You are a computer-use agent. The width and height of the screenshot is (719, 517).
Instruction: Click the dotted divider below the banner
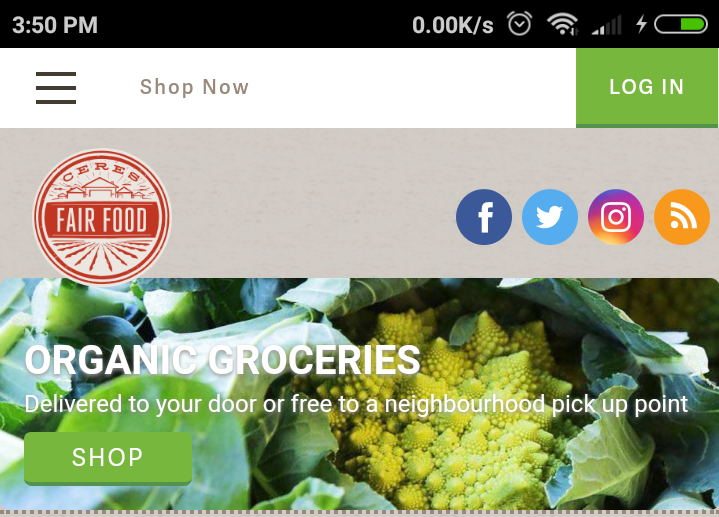[x=360, y=512]
